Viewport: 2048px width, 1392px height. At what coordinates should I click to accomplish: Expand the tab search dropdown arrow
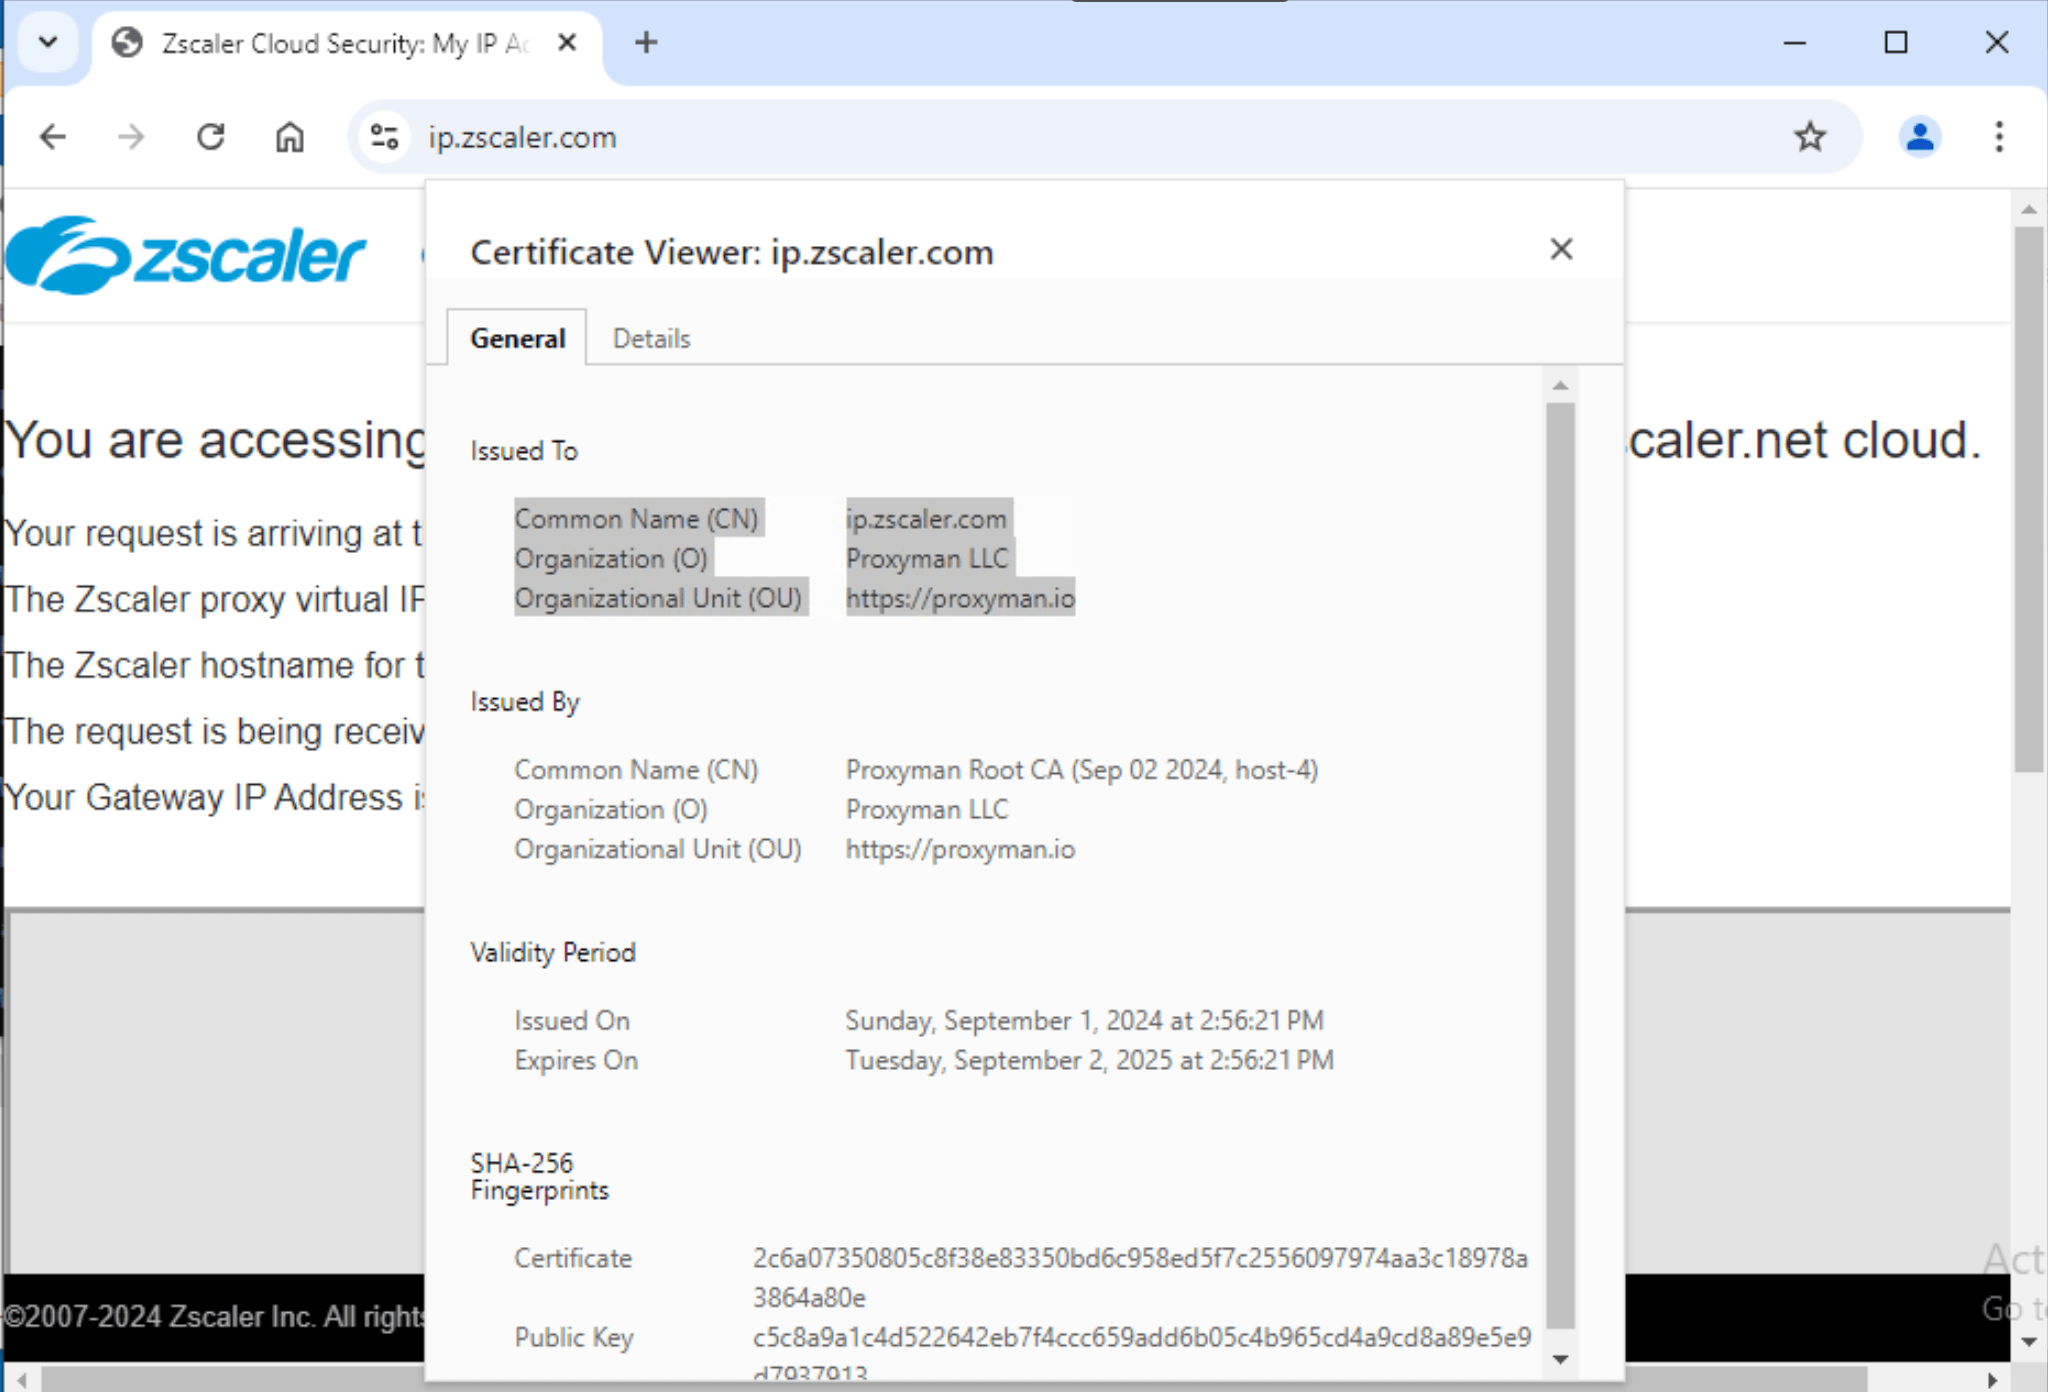pos(47,43)
